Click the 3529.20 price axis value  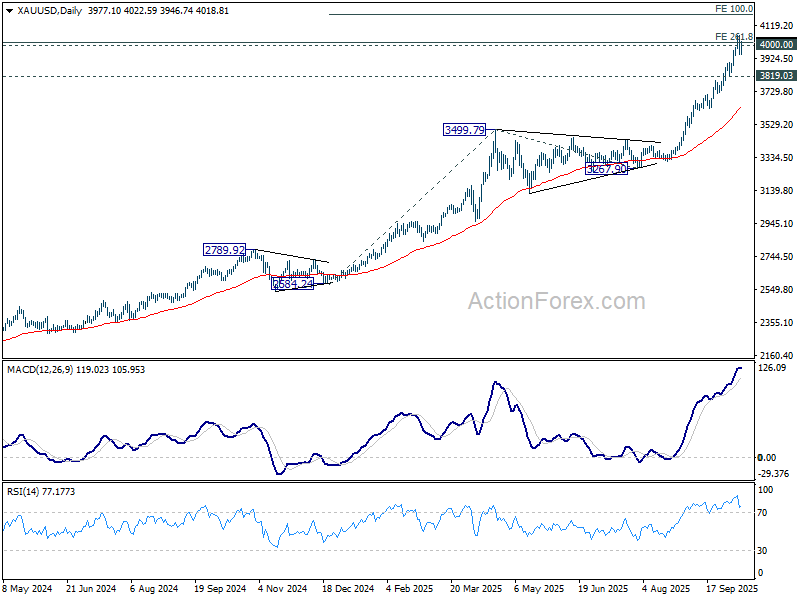[776, 125]
